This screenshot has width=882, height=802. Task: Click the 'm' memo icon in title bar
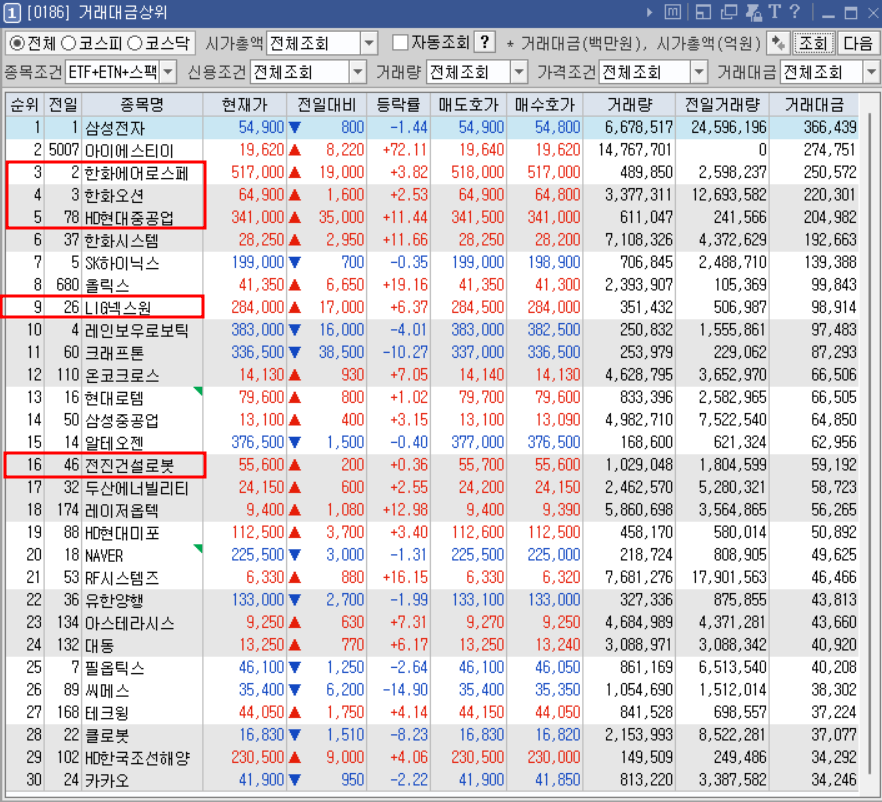(673, 12)
